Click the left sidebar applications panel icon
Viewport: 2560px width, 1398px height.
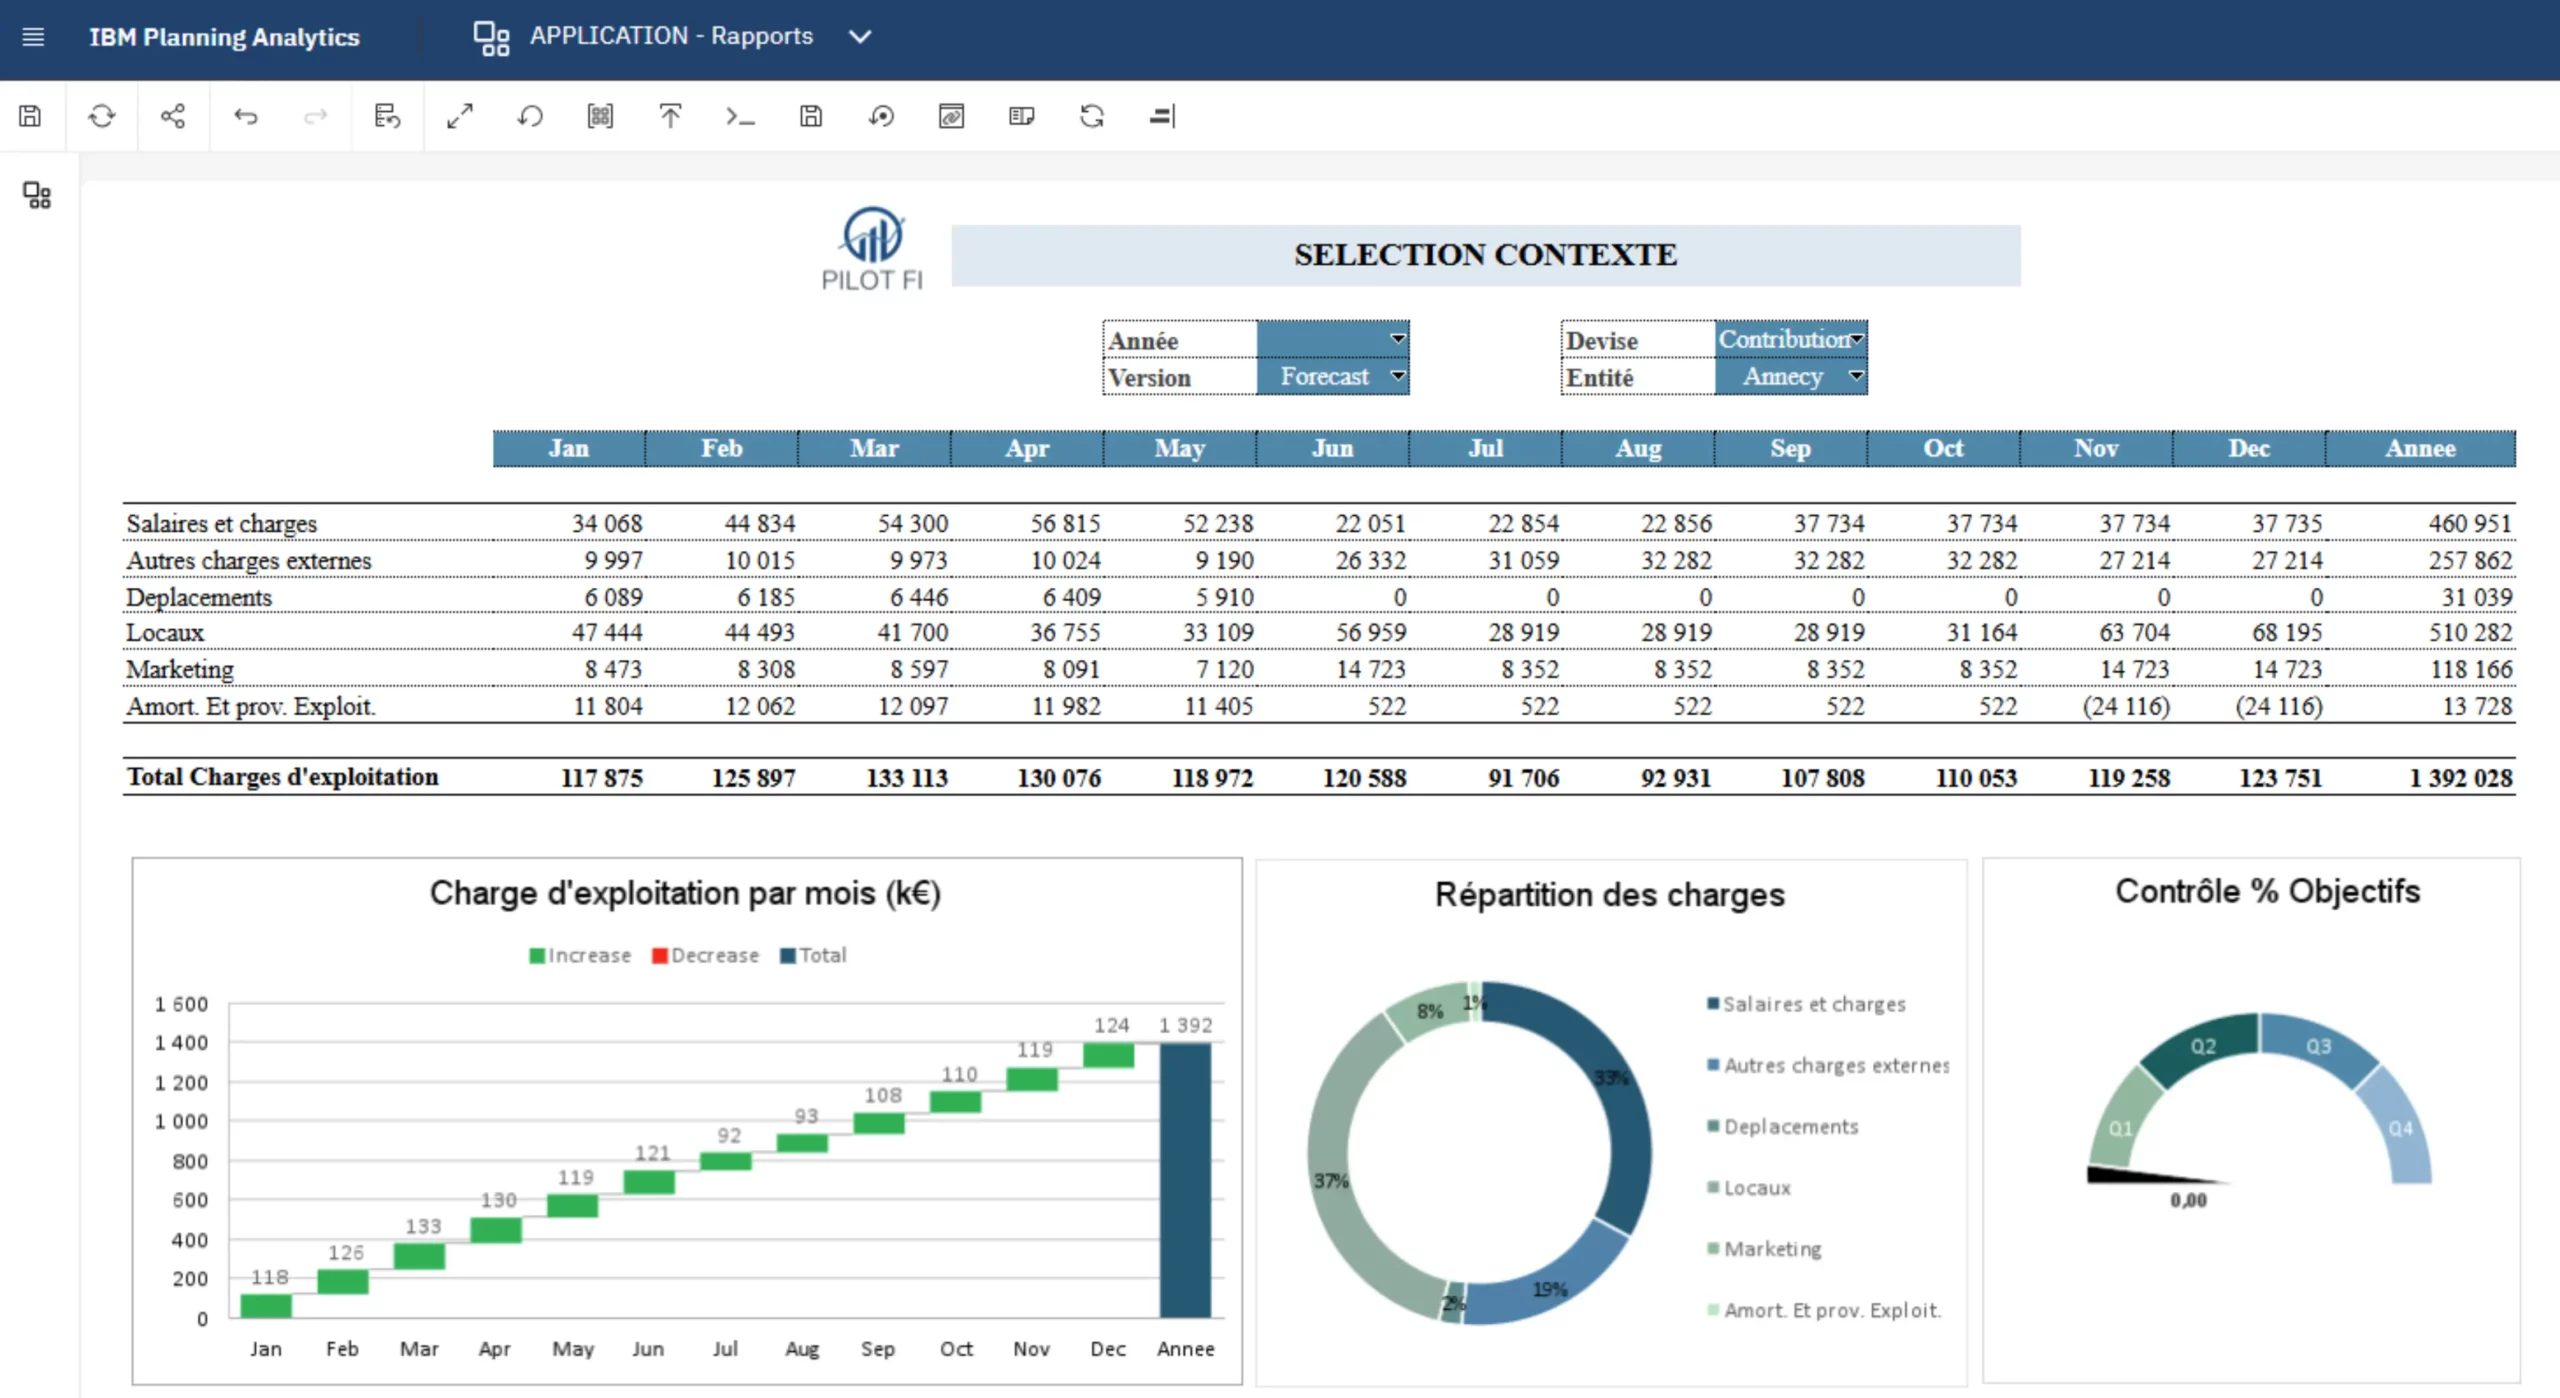coord(37,195)
